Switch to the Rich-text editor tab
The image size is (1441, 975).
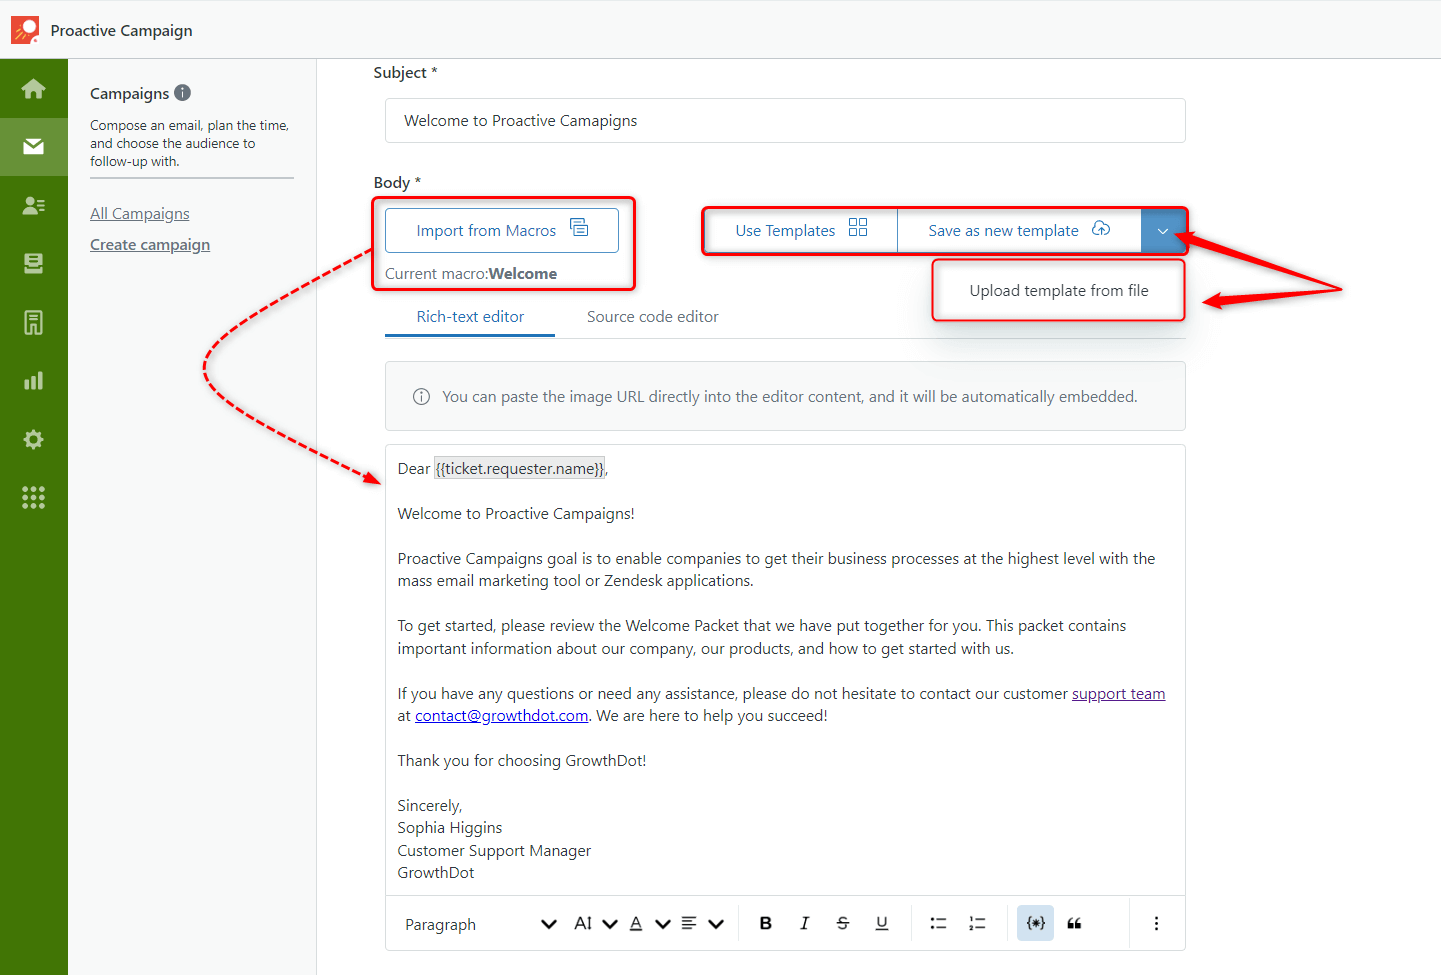click(x=470, y=317)
